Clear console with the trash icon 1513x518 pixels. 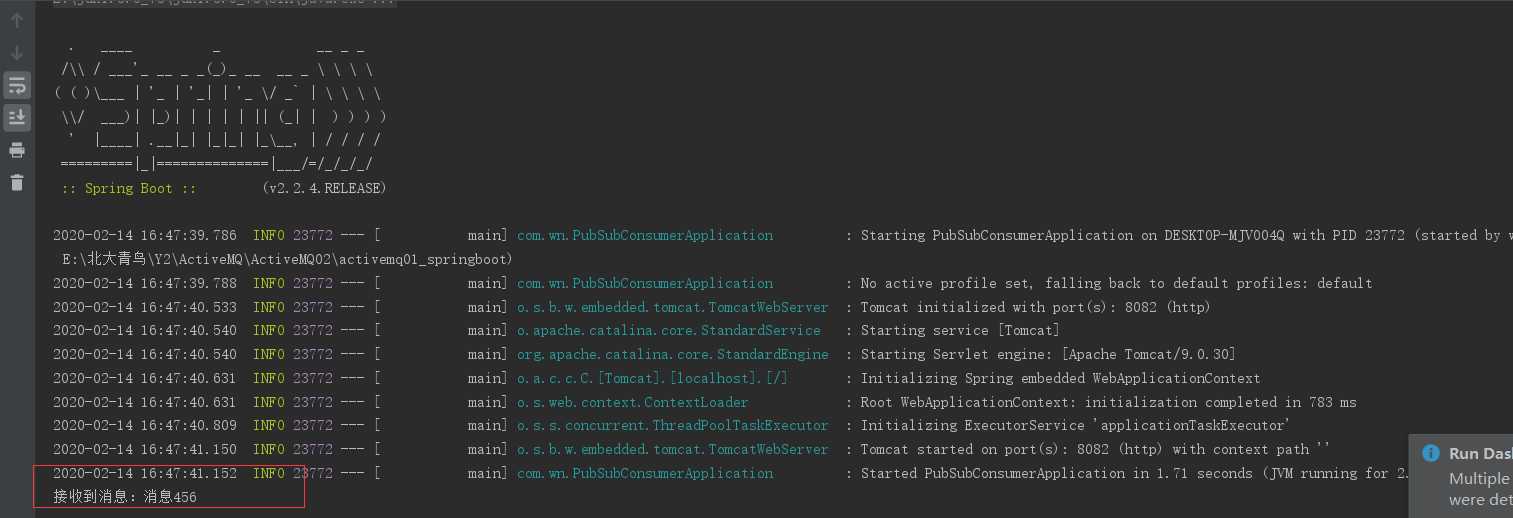coord(17,182)
